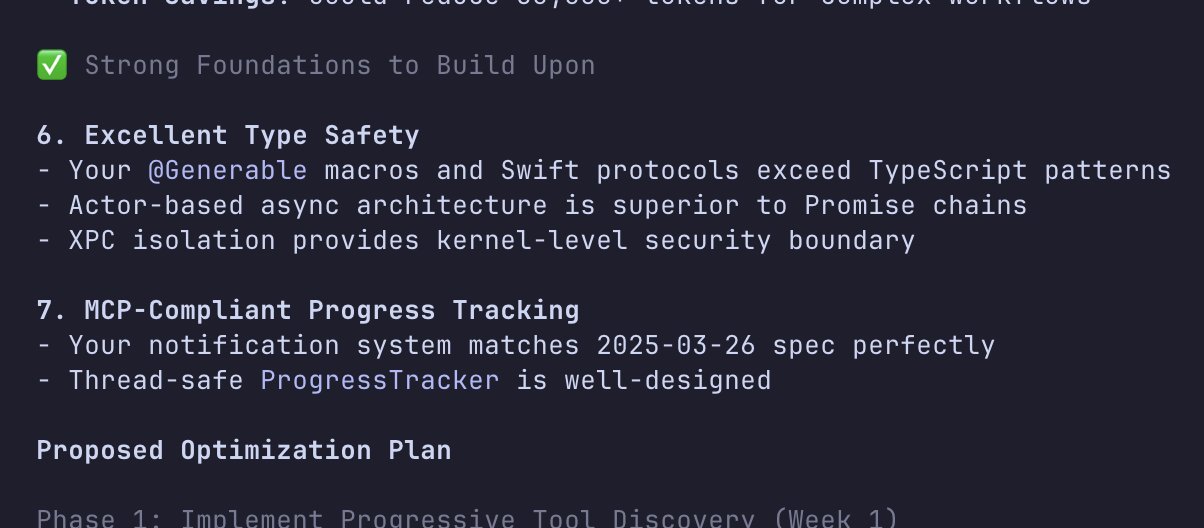
Task: Click the word "Thread-safe"
Action: tap(156, 381)
